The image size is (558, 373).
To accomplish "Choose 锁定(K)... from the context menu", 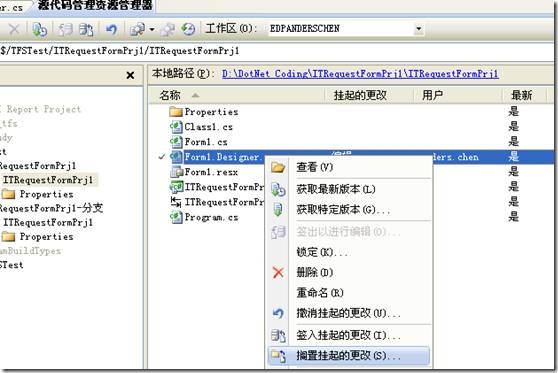I will (349, 252).
